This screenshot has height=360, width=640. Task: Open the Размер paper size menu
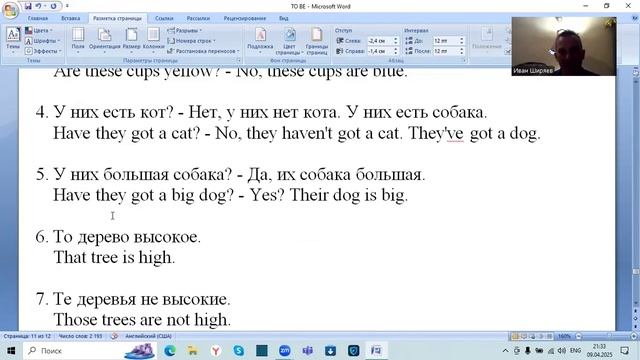tap(131, 40)
